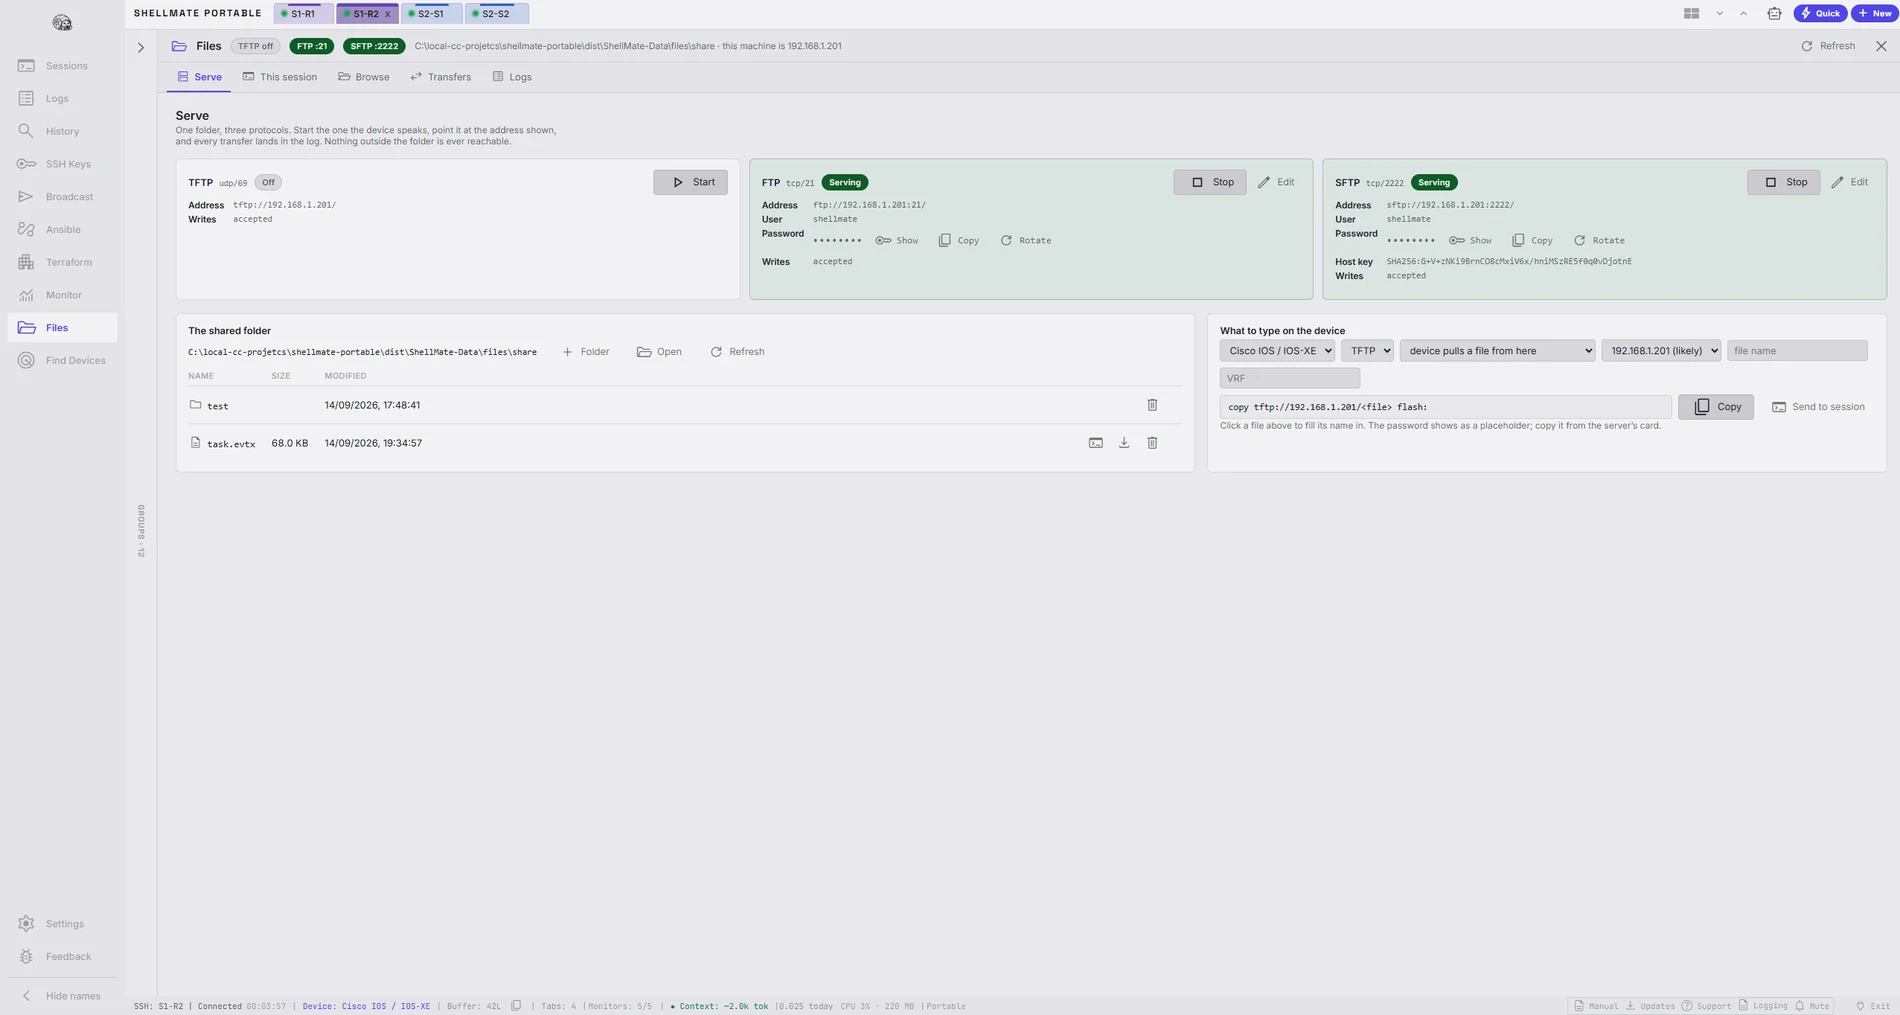Open the TFTP protocol dropdown

[x=1367, y=351]
